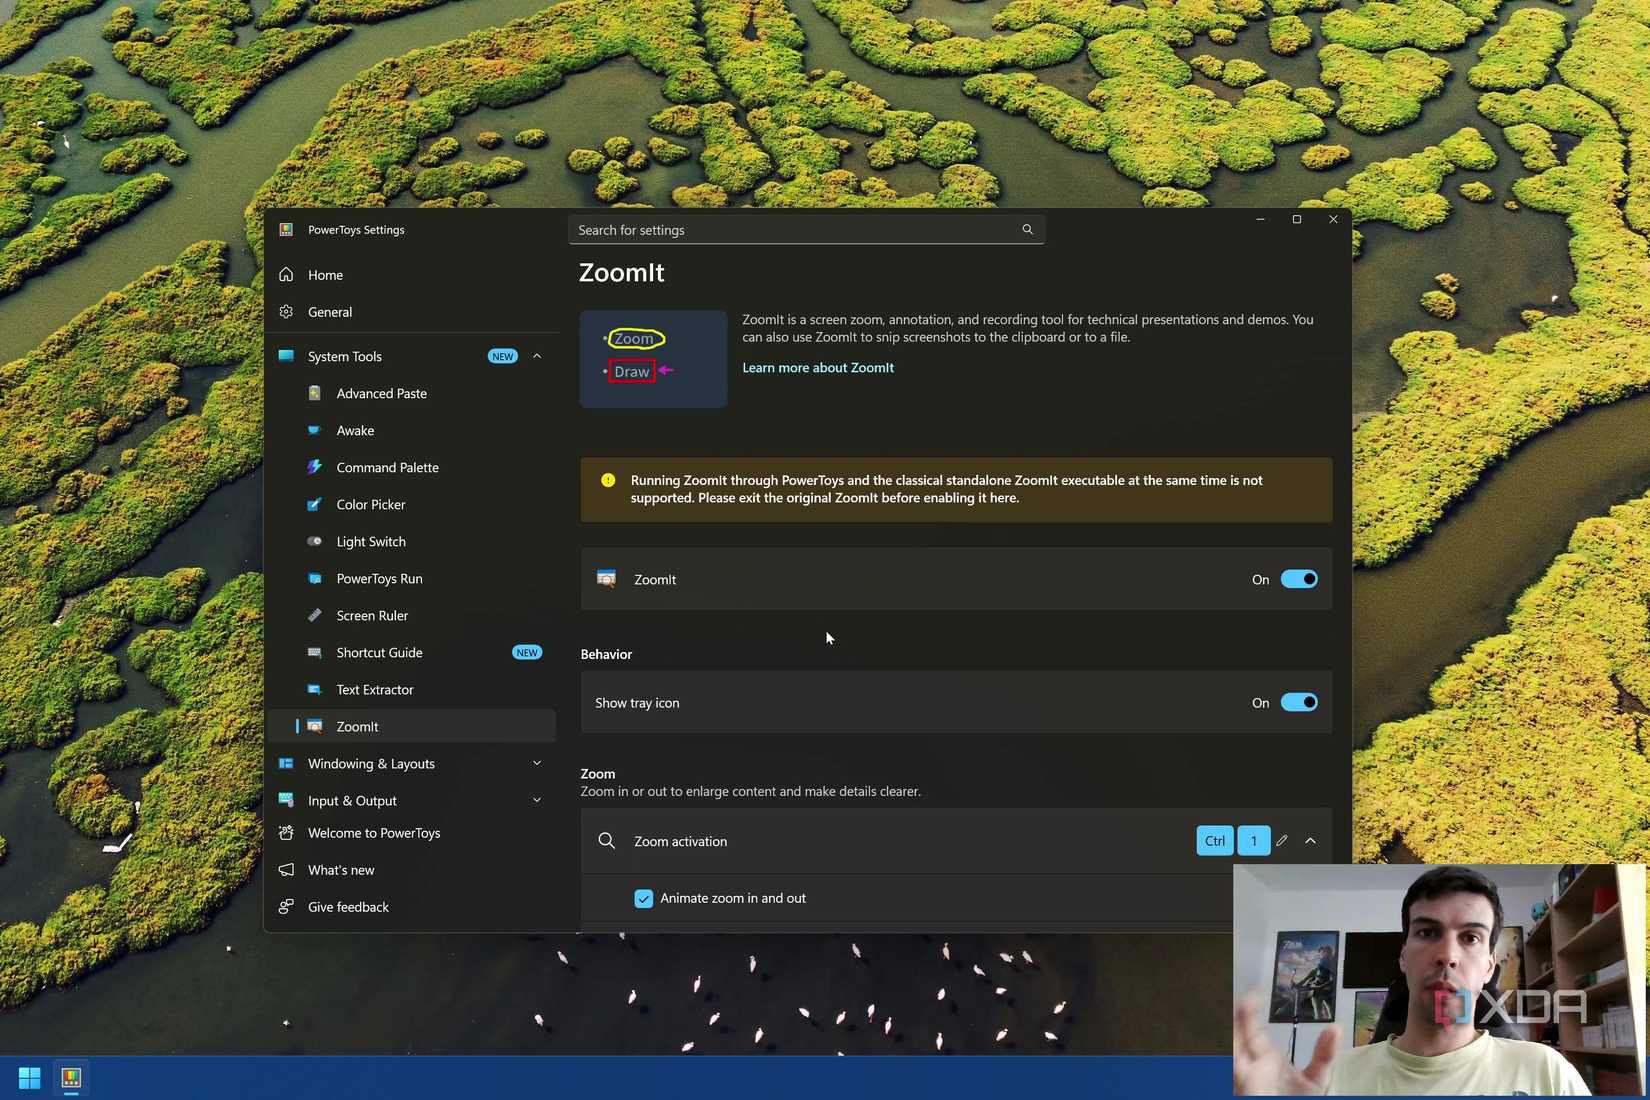This screenshot has width=1650, height=1100.
Task: Click the yellow warning info icon
Action: pos(608,480)
